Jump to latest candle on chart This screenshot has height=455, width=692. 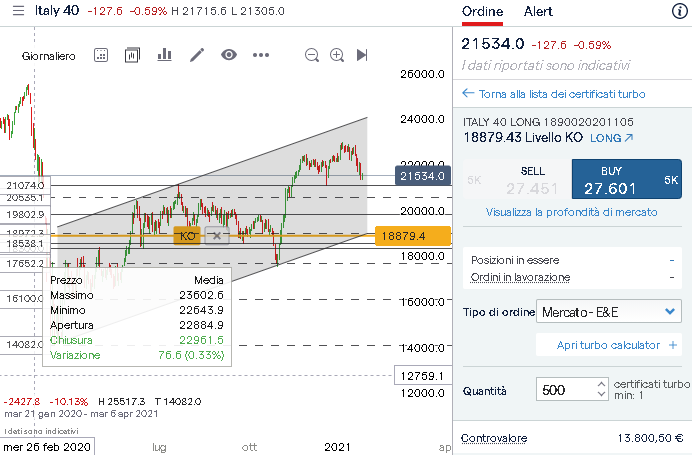tap(362, 55)
